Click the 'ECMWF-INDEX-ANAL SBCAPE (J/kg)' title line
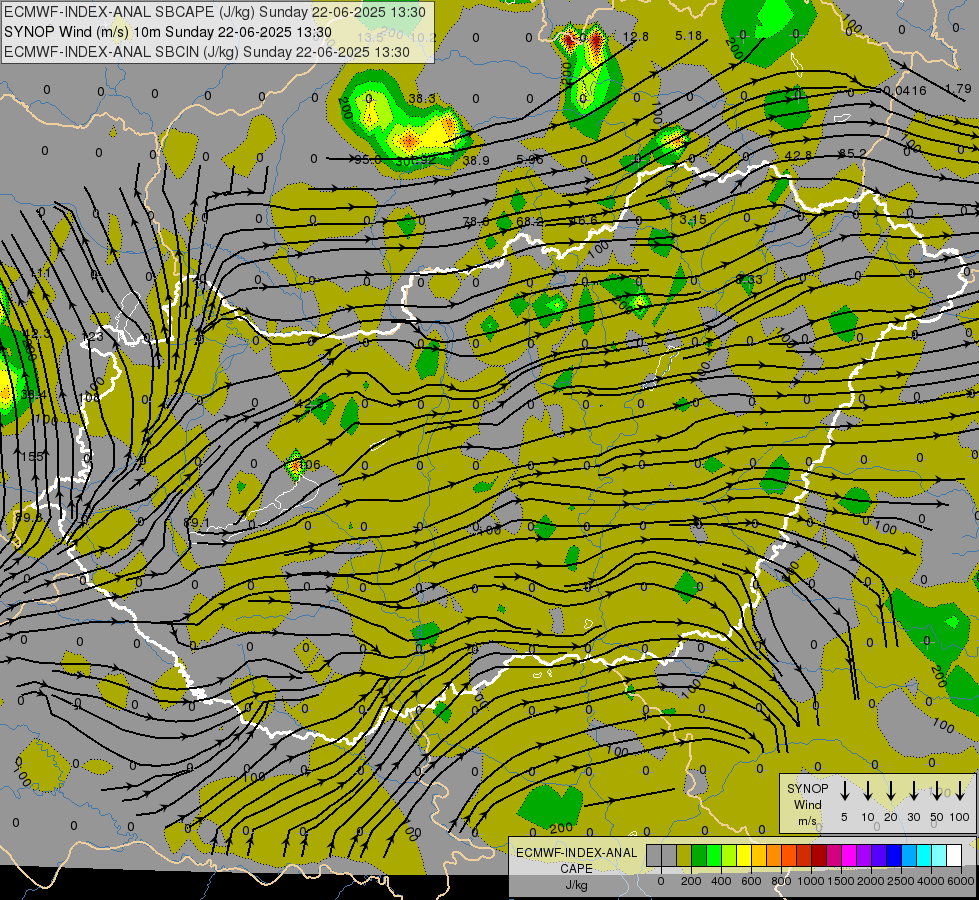The width and height of the screenshot is (979, 900). click(215, 12)
